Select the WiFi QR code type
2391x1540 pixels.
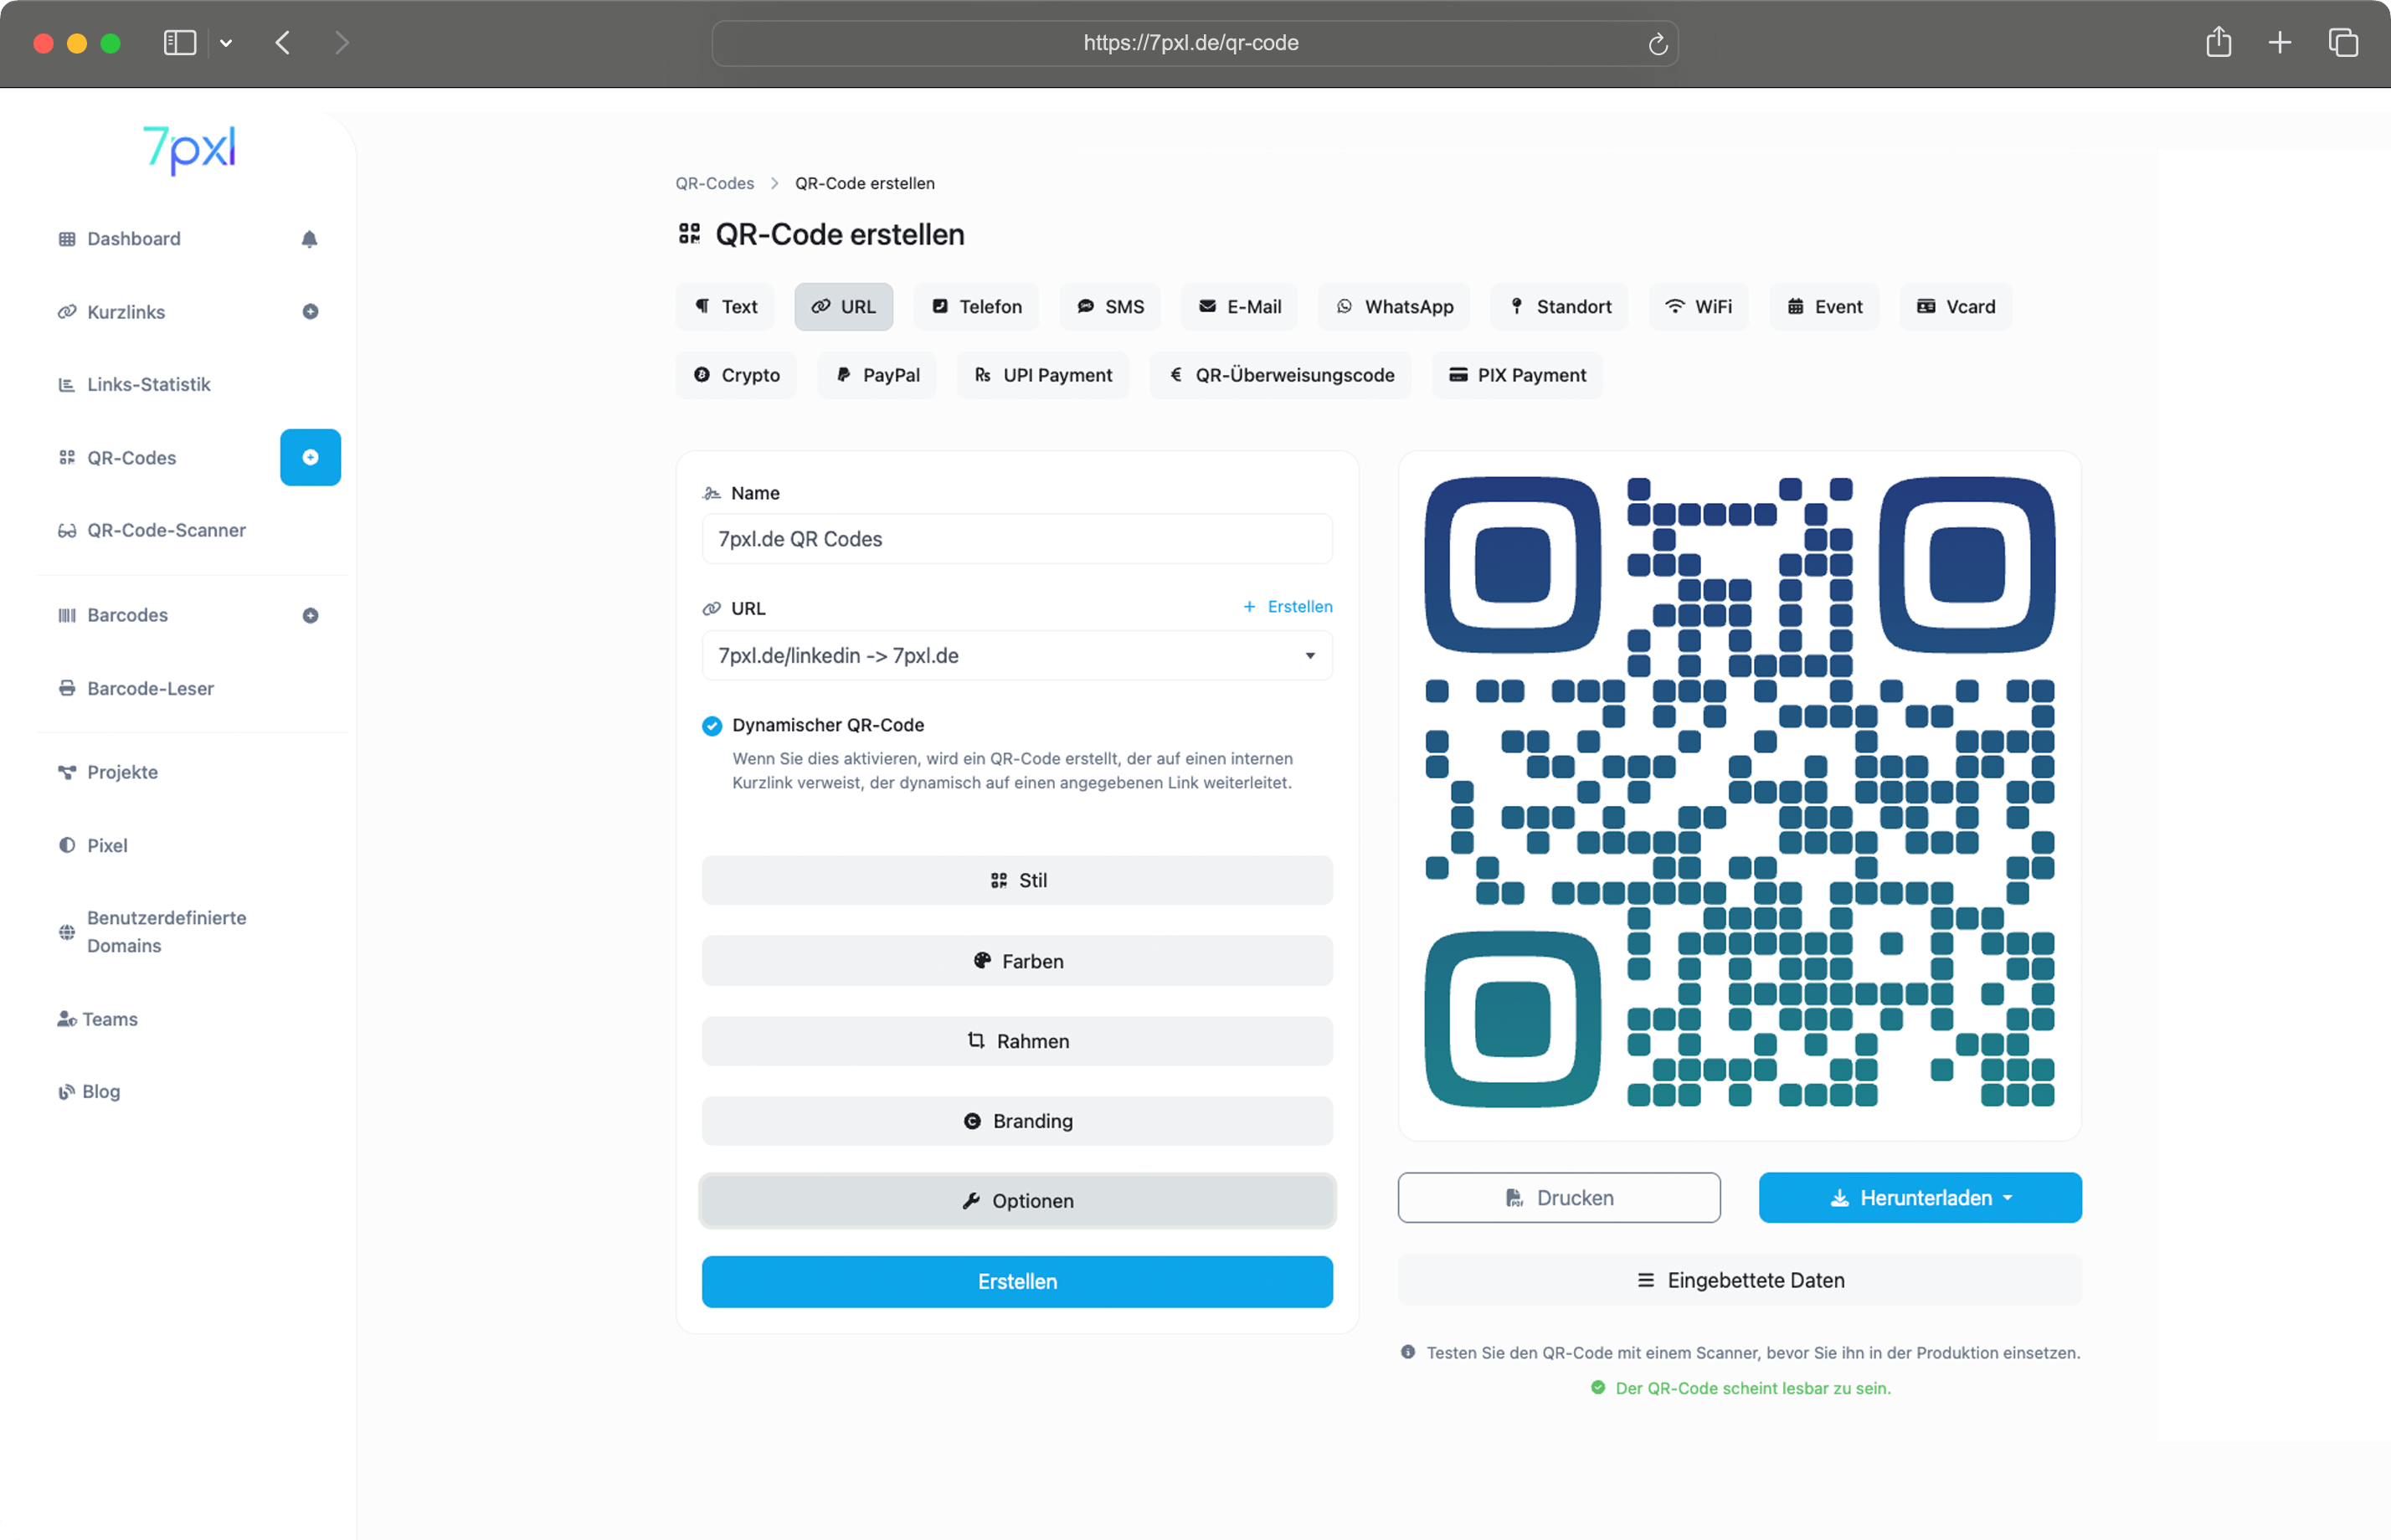pos(1699,306)
